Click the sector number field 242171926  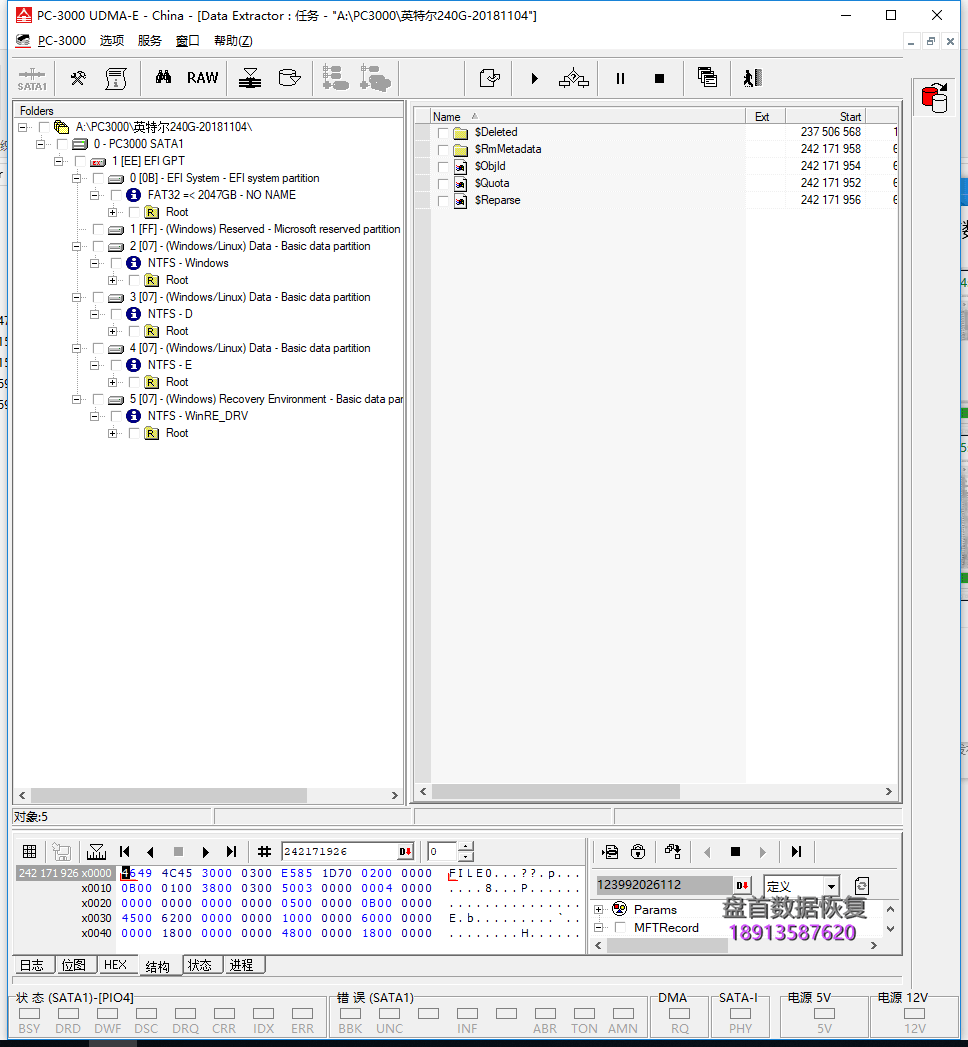tap(339, 851)
